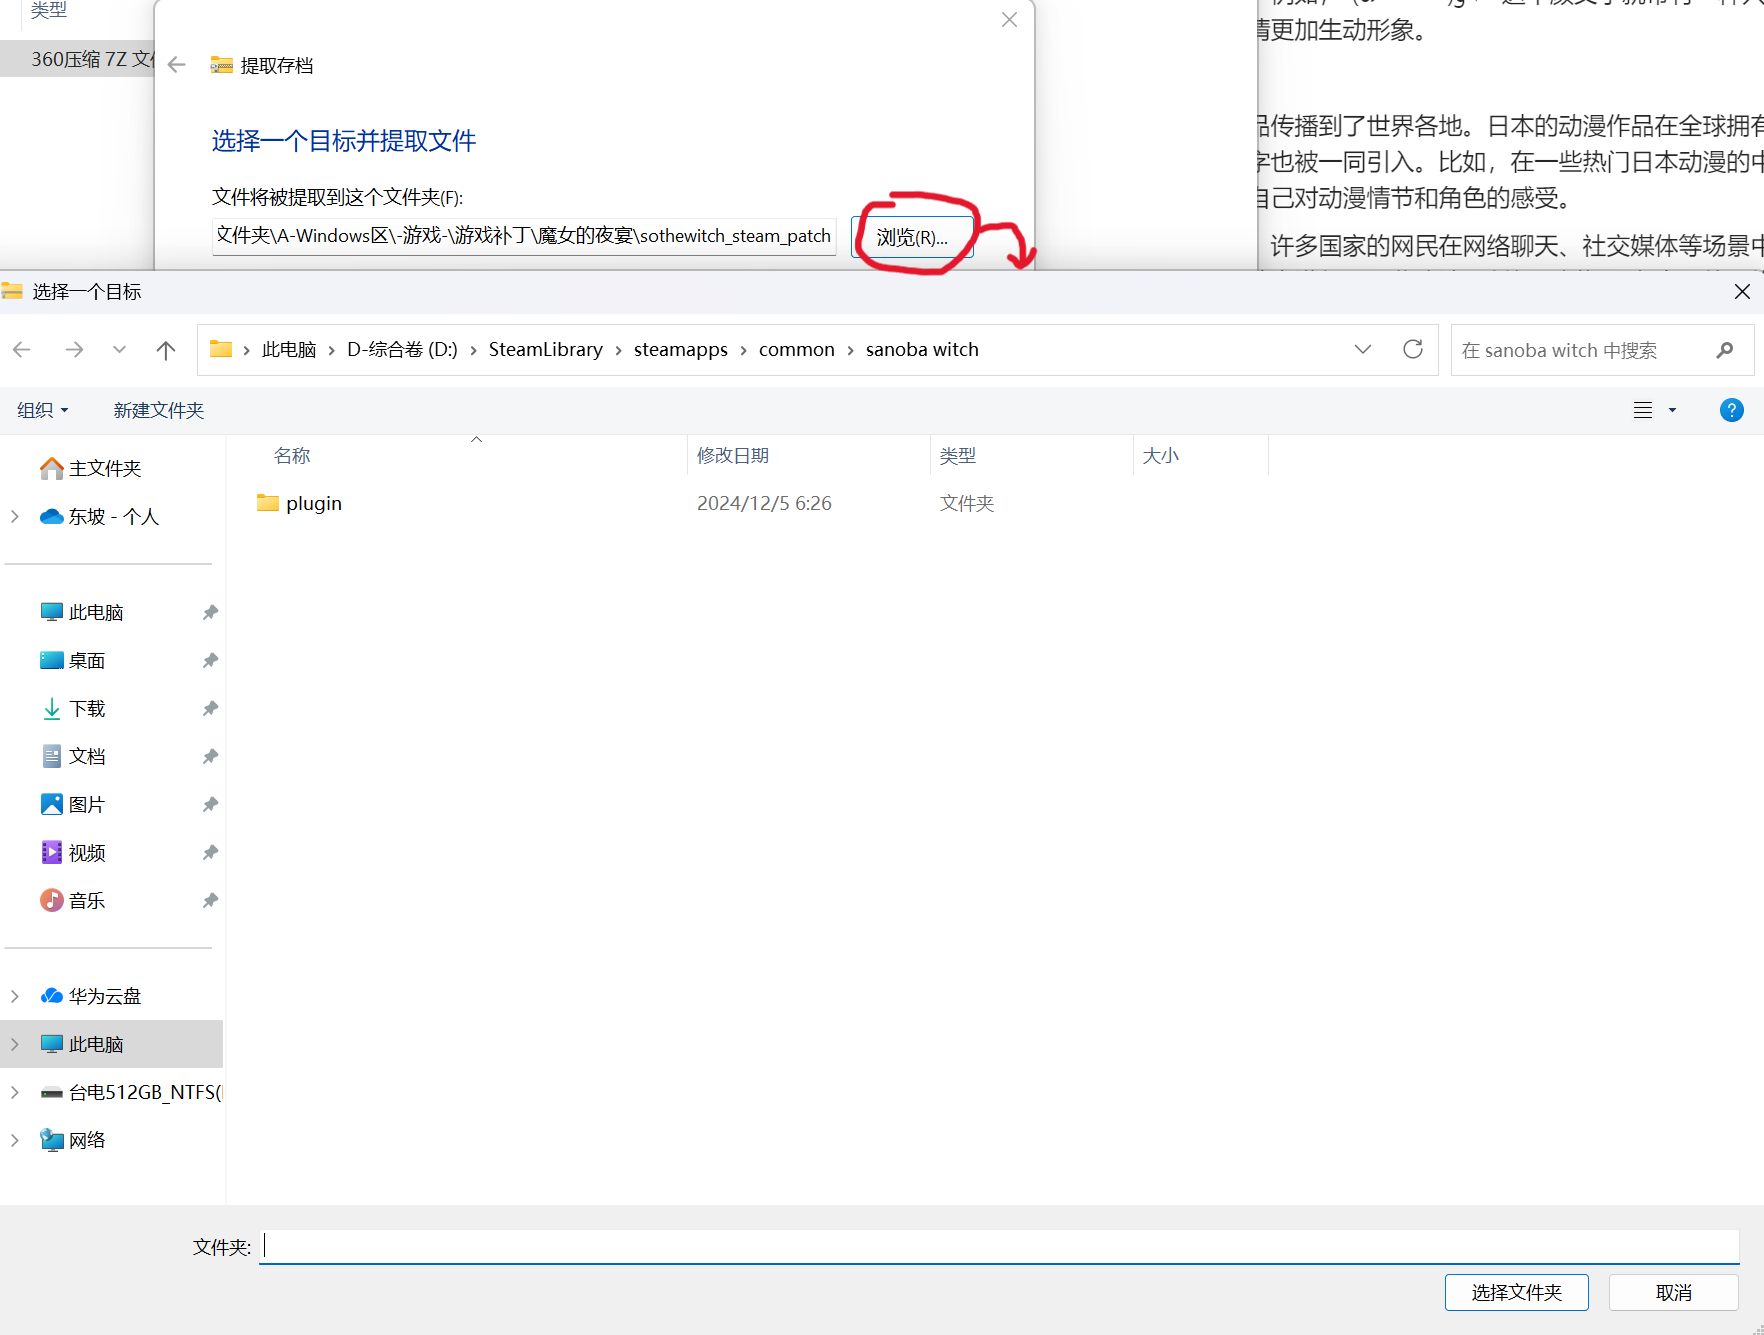The image size is (1764, 1335).
Task: Click the 文件夹 name input field
Action: [x=998, y=1246]
